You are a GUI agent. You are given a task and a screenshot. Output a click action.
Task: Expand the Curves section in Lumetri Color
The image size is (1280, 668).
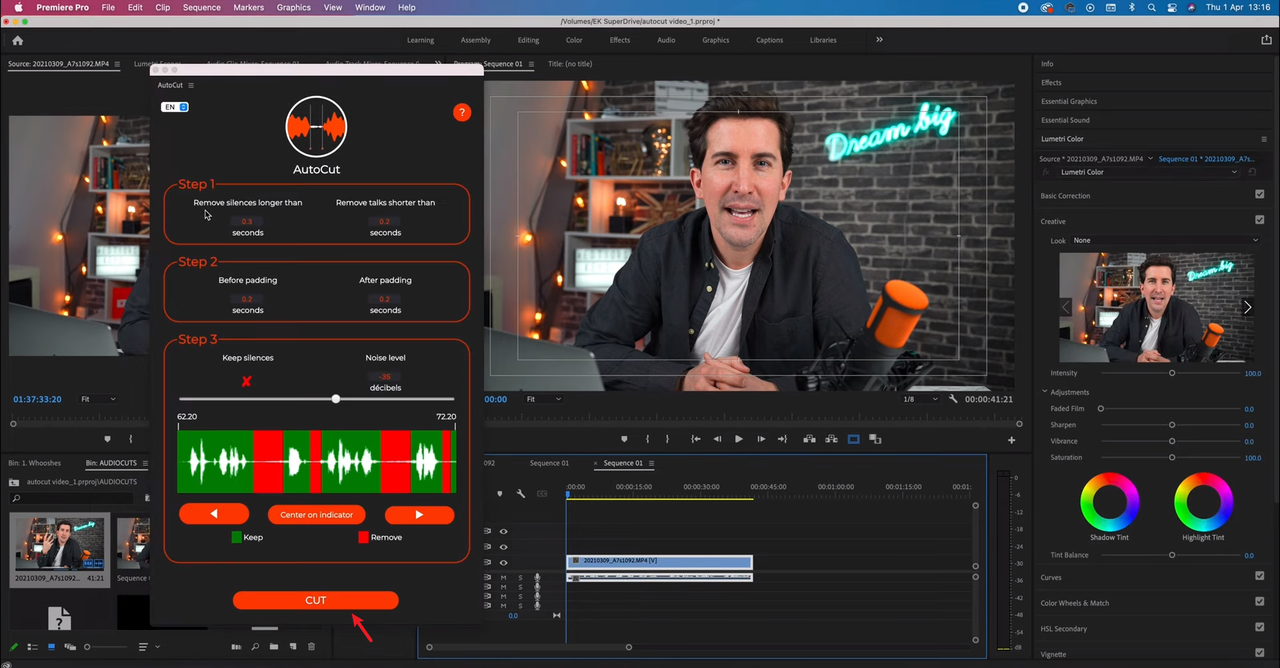click(x=1051, y=577)
